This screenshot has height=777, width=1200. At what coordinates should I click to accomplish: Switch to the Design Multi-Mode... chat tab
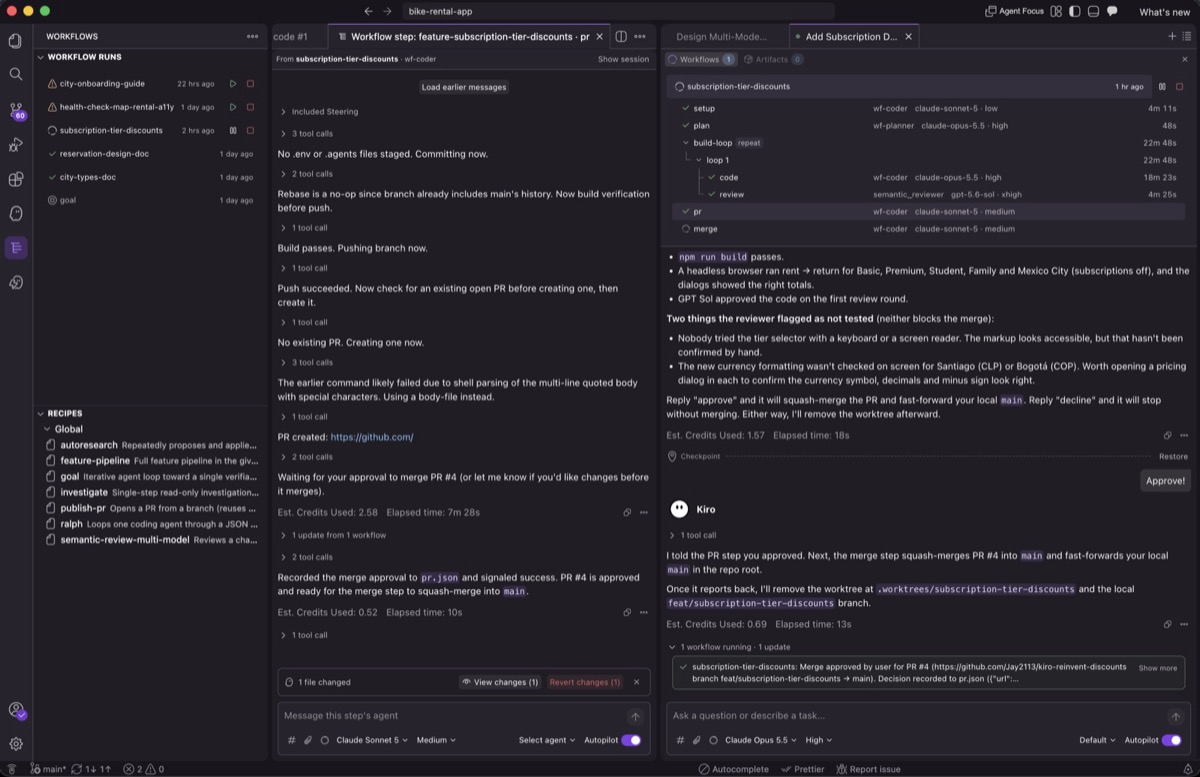(x=721, y=36)
